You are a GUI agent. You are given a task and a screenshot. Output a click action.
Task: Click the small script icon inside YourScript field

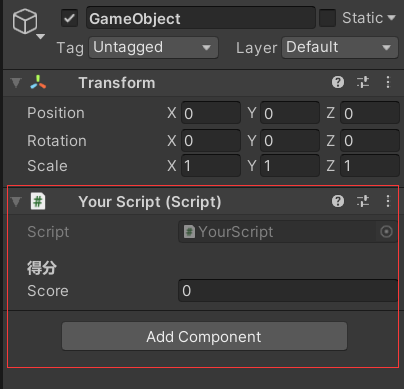(189, 231)
